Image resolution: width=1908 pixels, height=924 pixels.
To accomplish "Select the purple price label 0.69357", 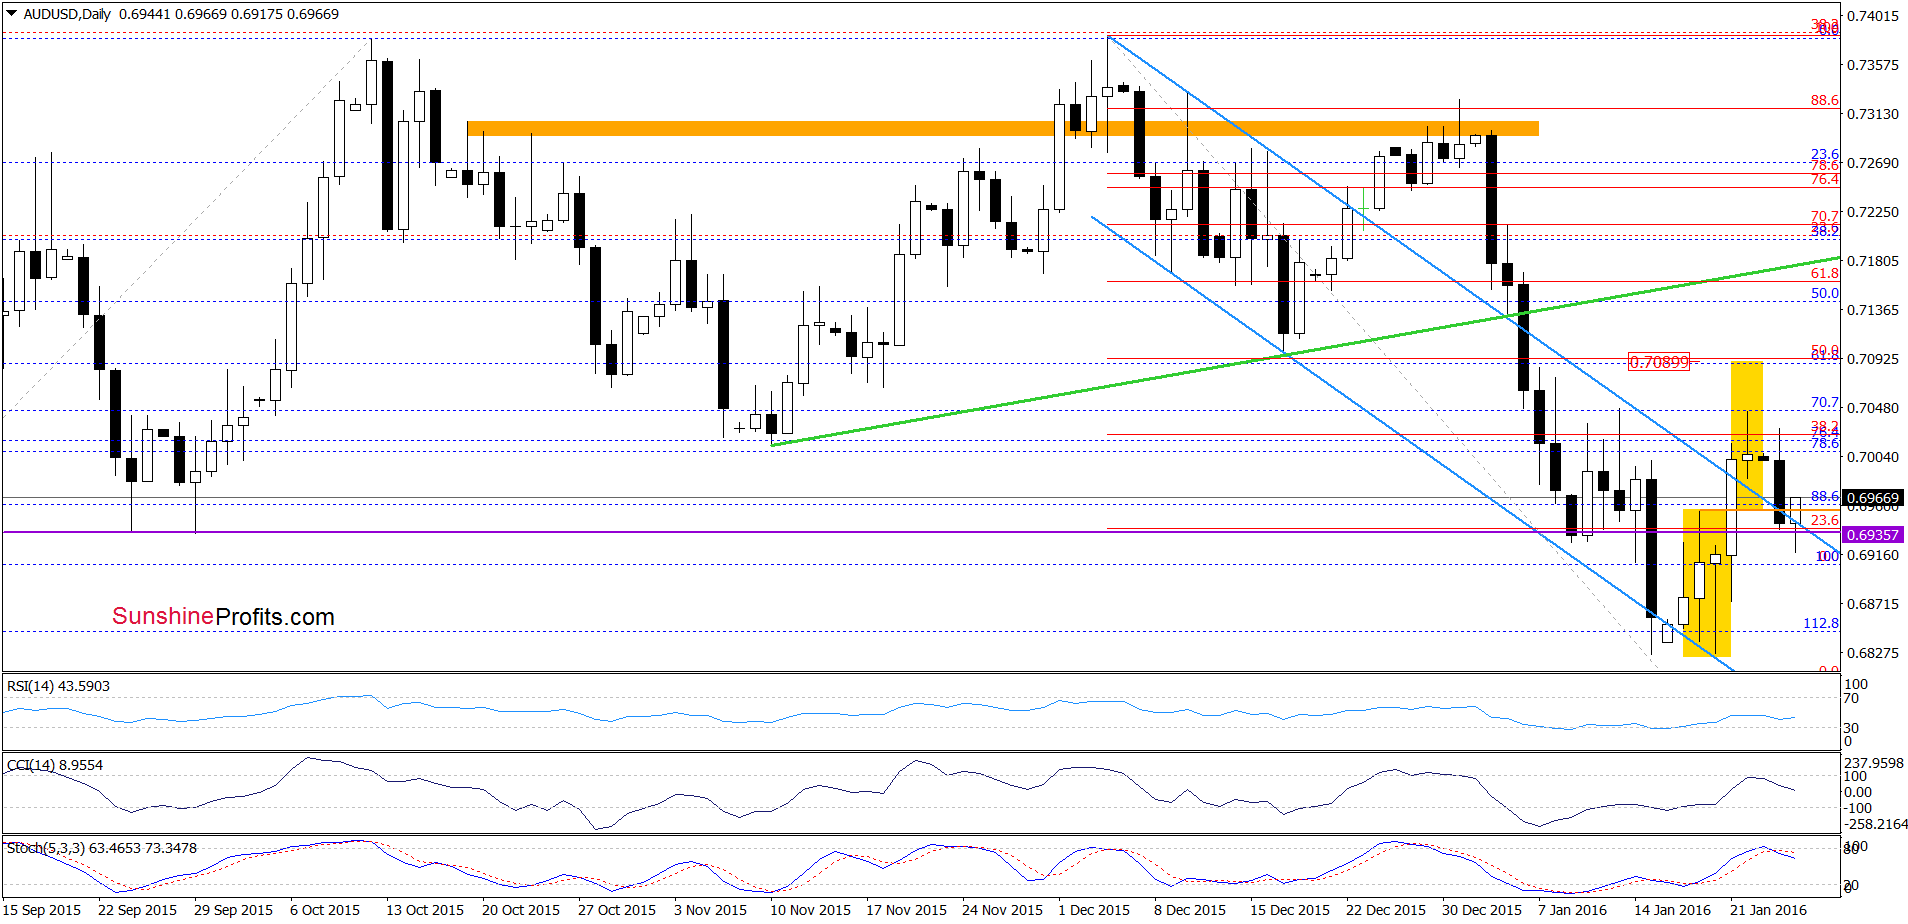I will (1872, 535).
